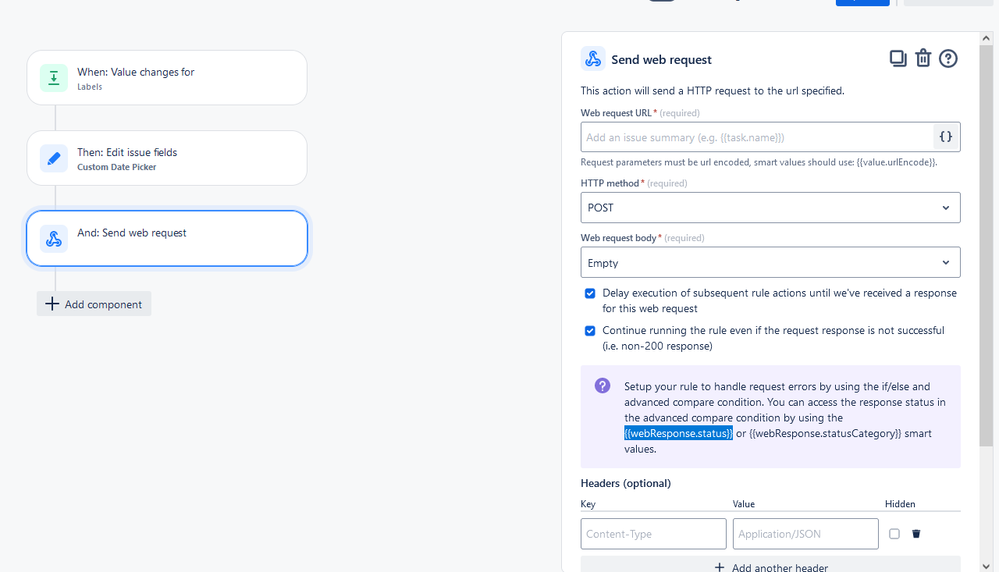Image resolution: width=999 pixels, height=572 pixels.
Task: Click the Labels trigger icon
Action: click(54, 78)
